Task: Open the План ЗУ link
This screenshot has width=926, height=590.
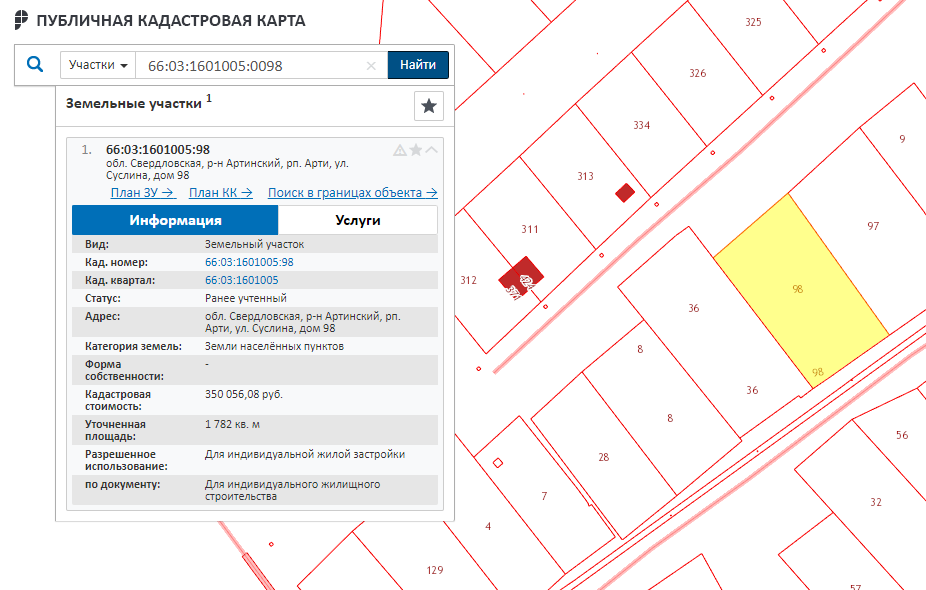Action: pos(143,193)
